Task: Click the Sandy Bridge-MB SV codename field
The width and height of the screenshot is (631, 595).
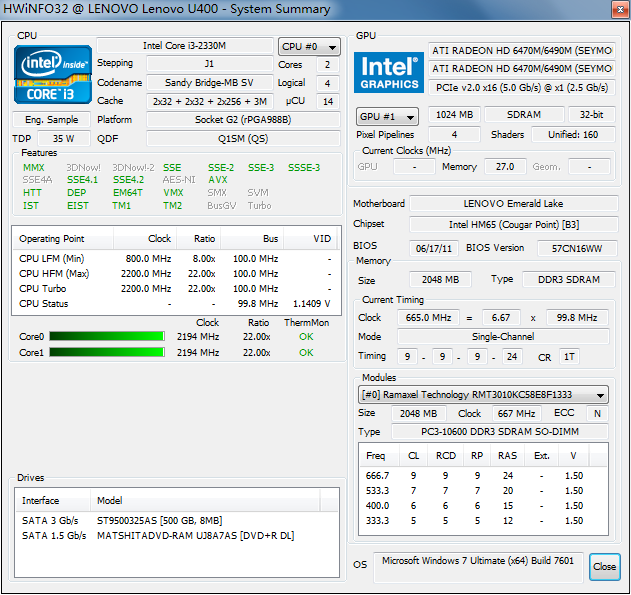Action: click(x=208, y=83)
